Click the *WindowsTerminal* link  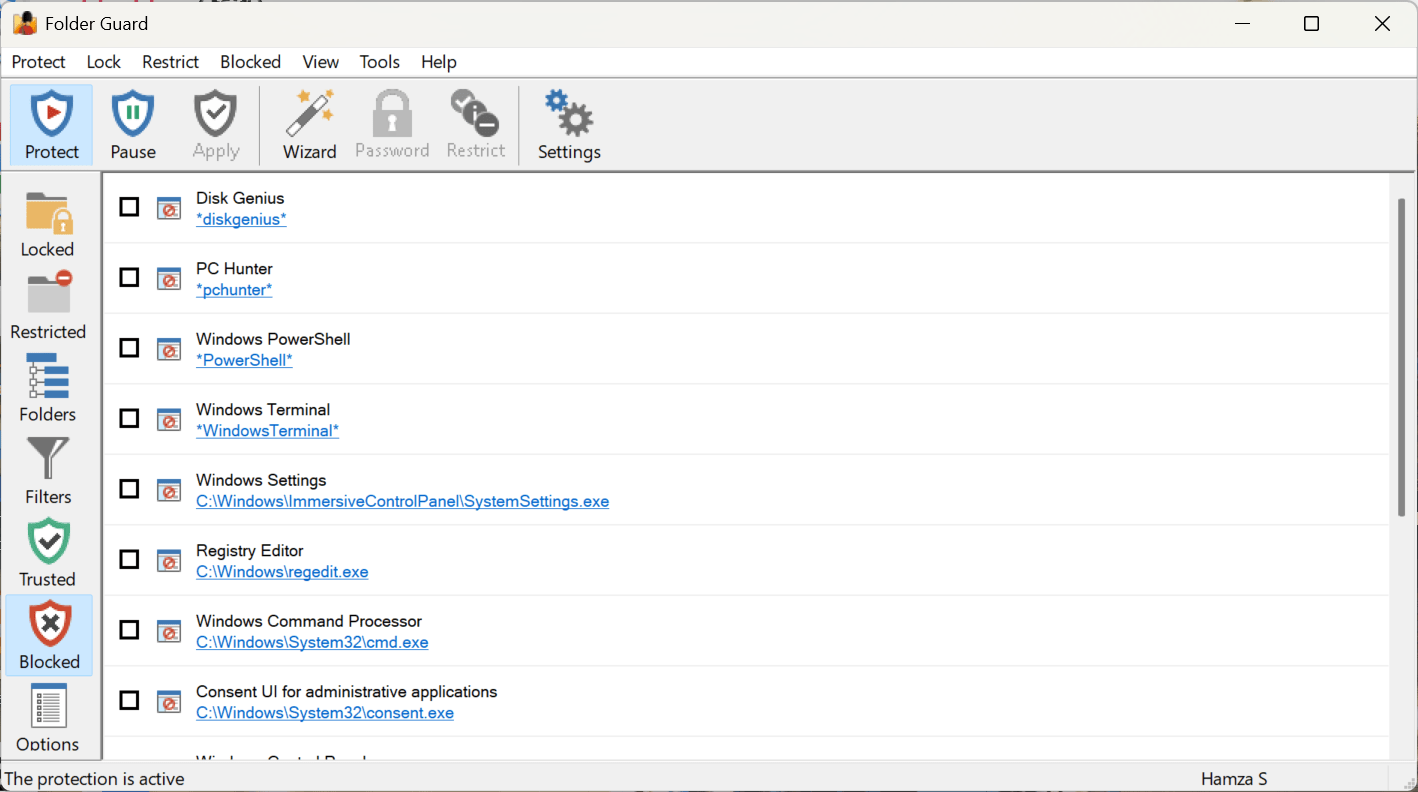pos(267,431)
